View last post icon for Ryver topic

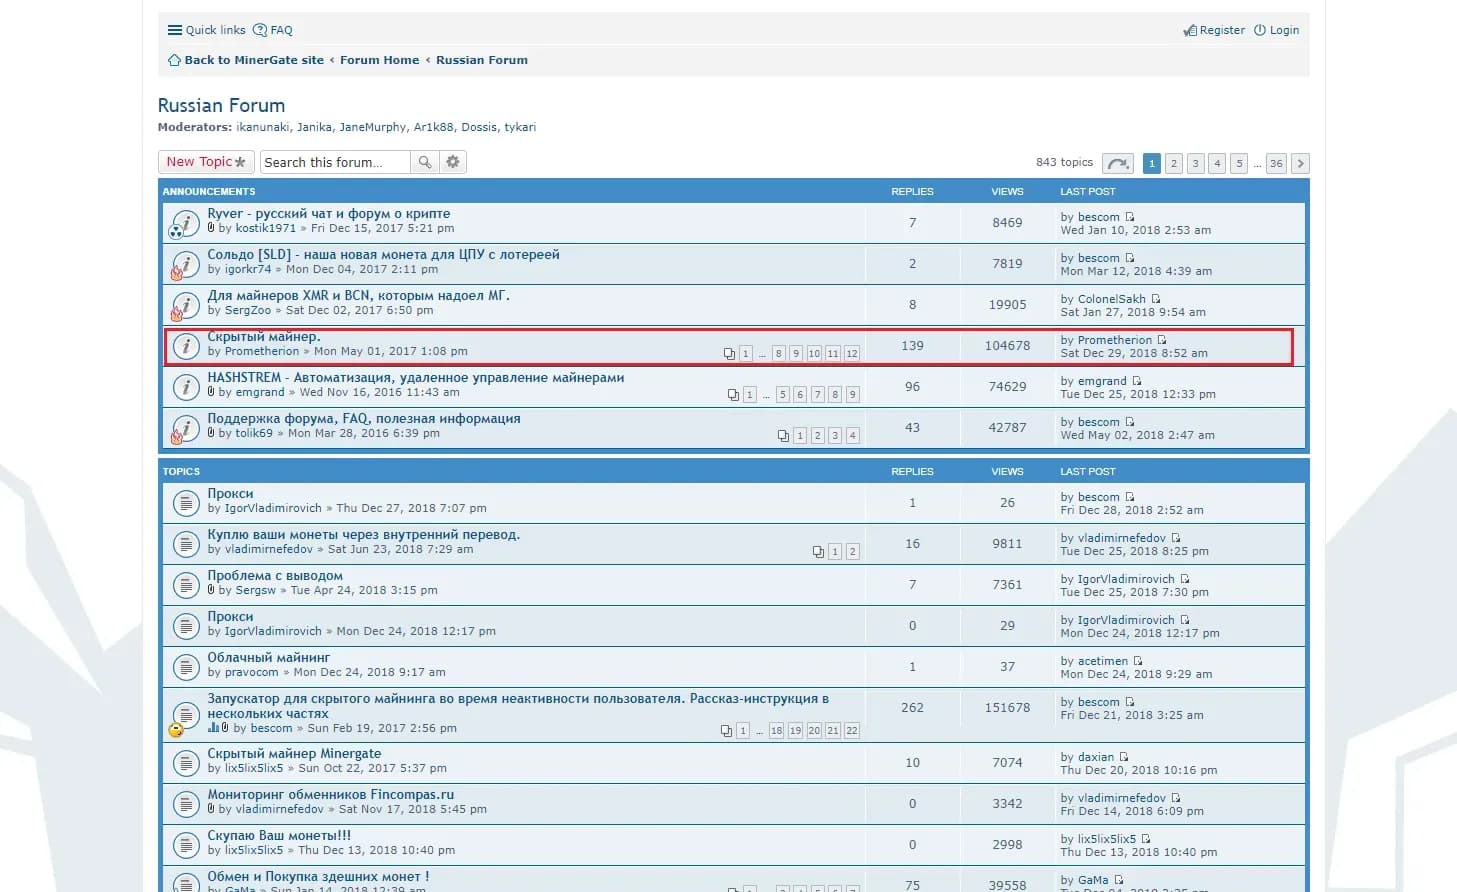1130,217
